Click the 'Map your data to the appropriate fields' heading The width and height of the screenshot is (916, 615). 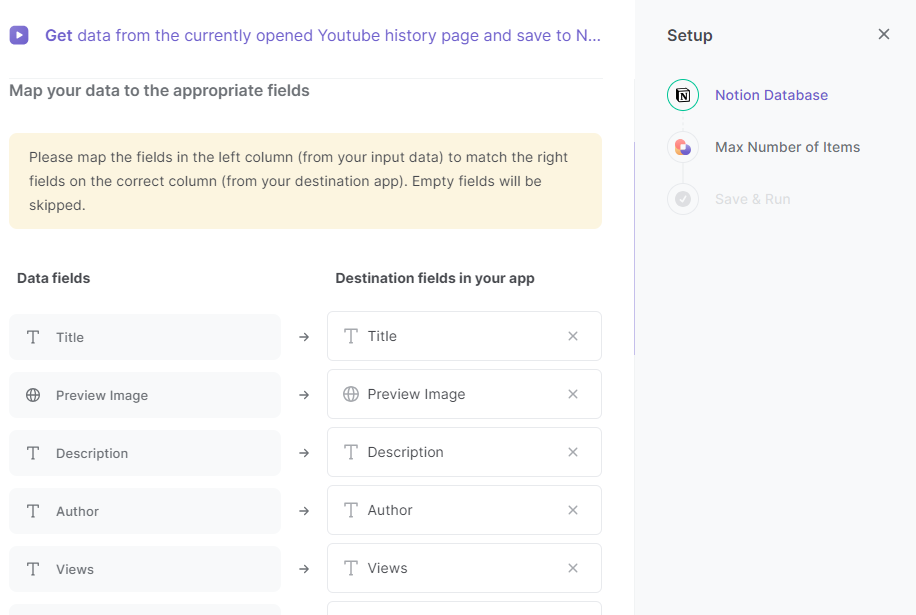pyautogui.click(x=159, y=91)
